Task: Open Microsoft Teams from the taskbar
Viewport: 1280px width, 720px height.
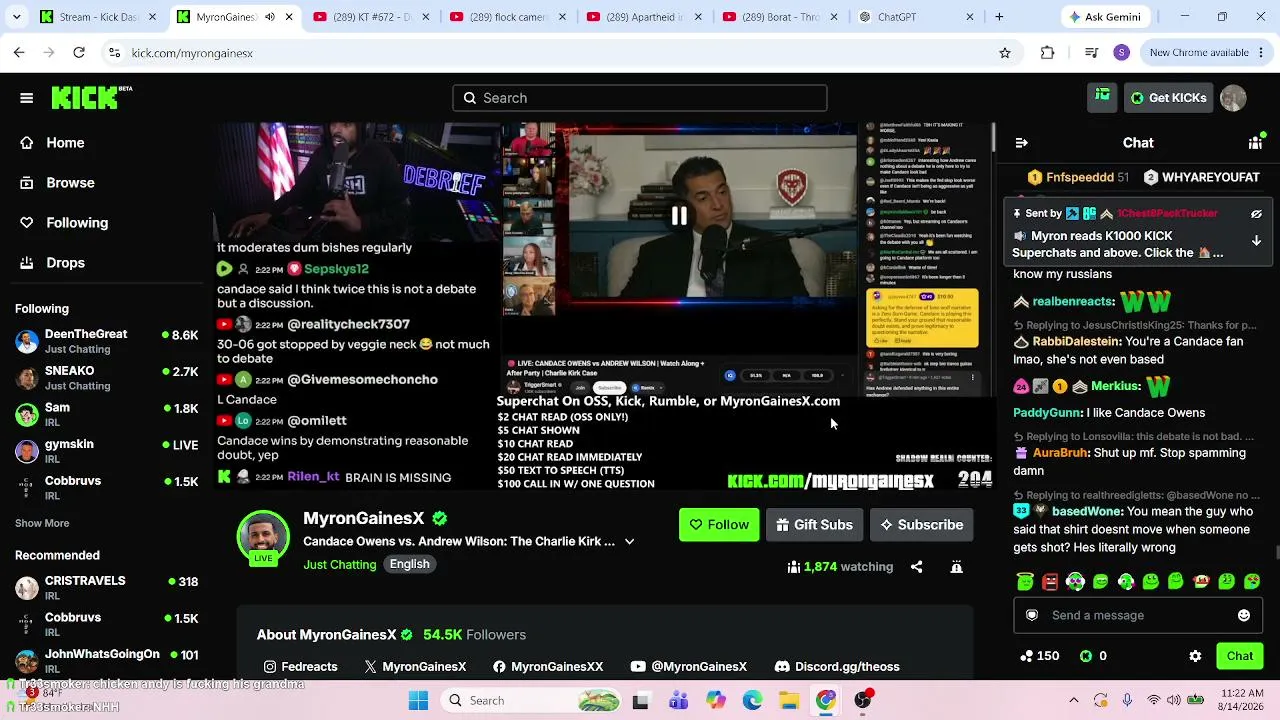Action: pos(678,700)
